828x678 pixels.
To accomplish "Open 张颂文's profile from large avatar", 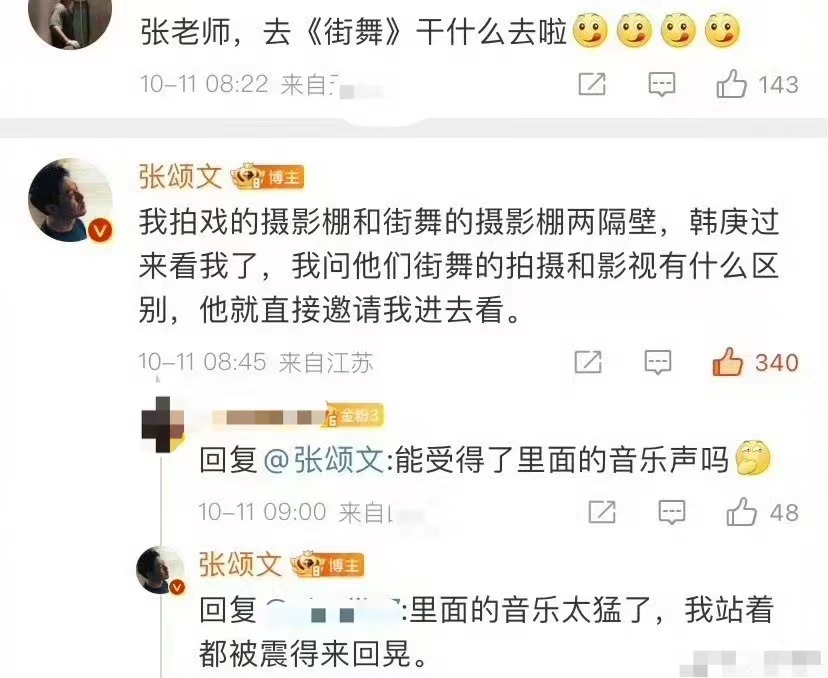I will click(x=70, y=200).
